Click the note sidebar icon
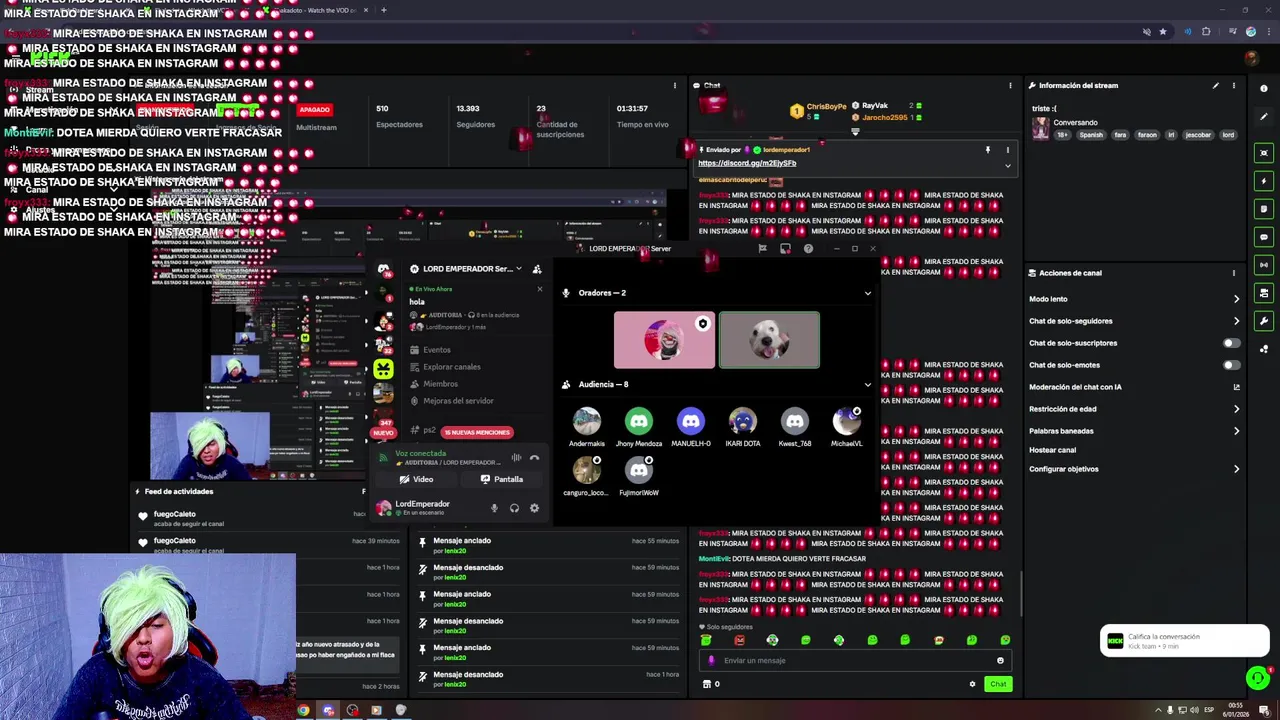 [1264, 209]
